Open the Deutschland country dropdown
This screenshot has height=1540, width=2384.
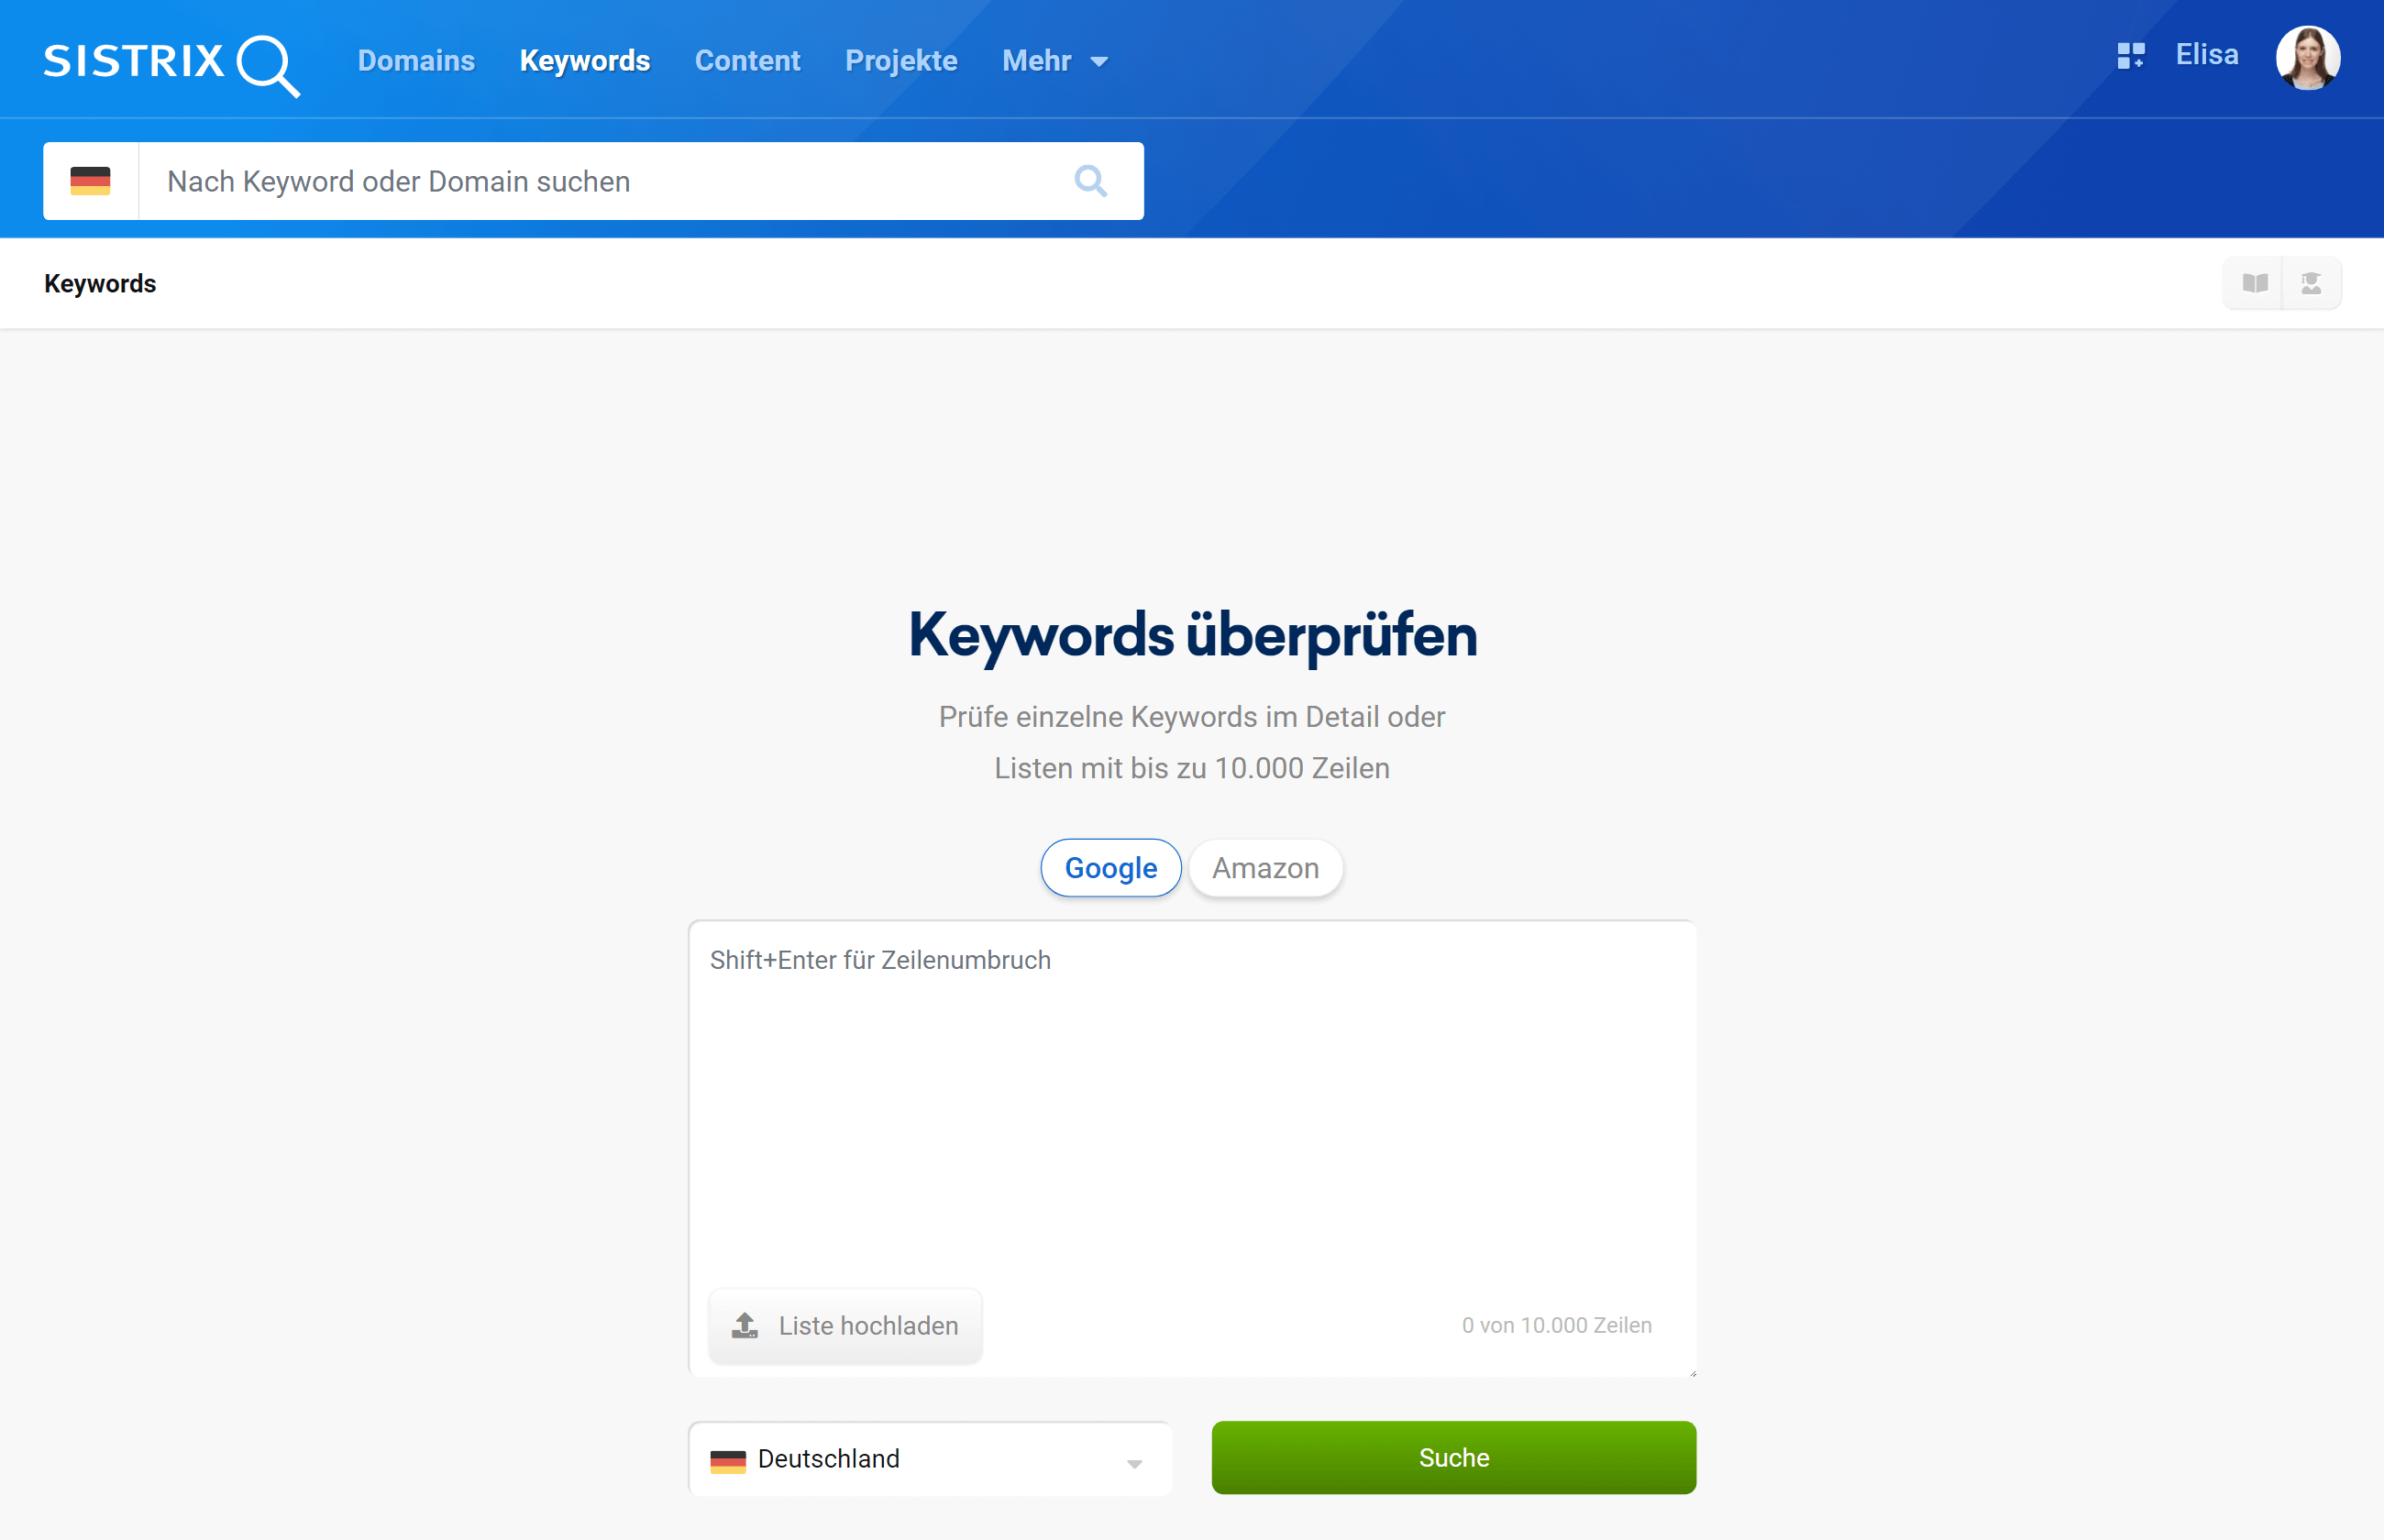[x=928, y=1459]
